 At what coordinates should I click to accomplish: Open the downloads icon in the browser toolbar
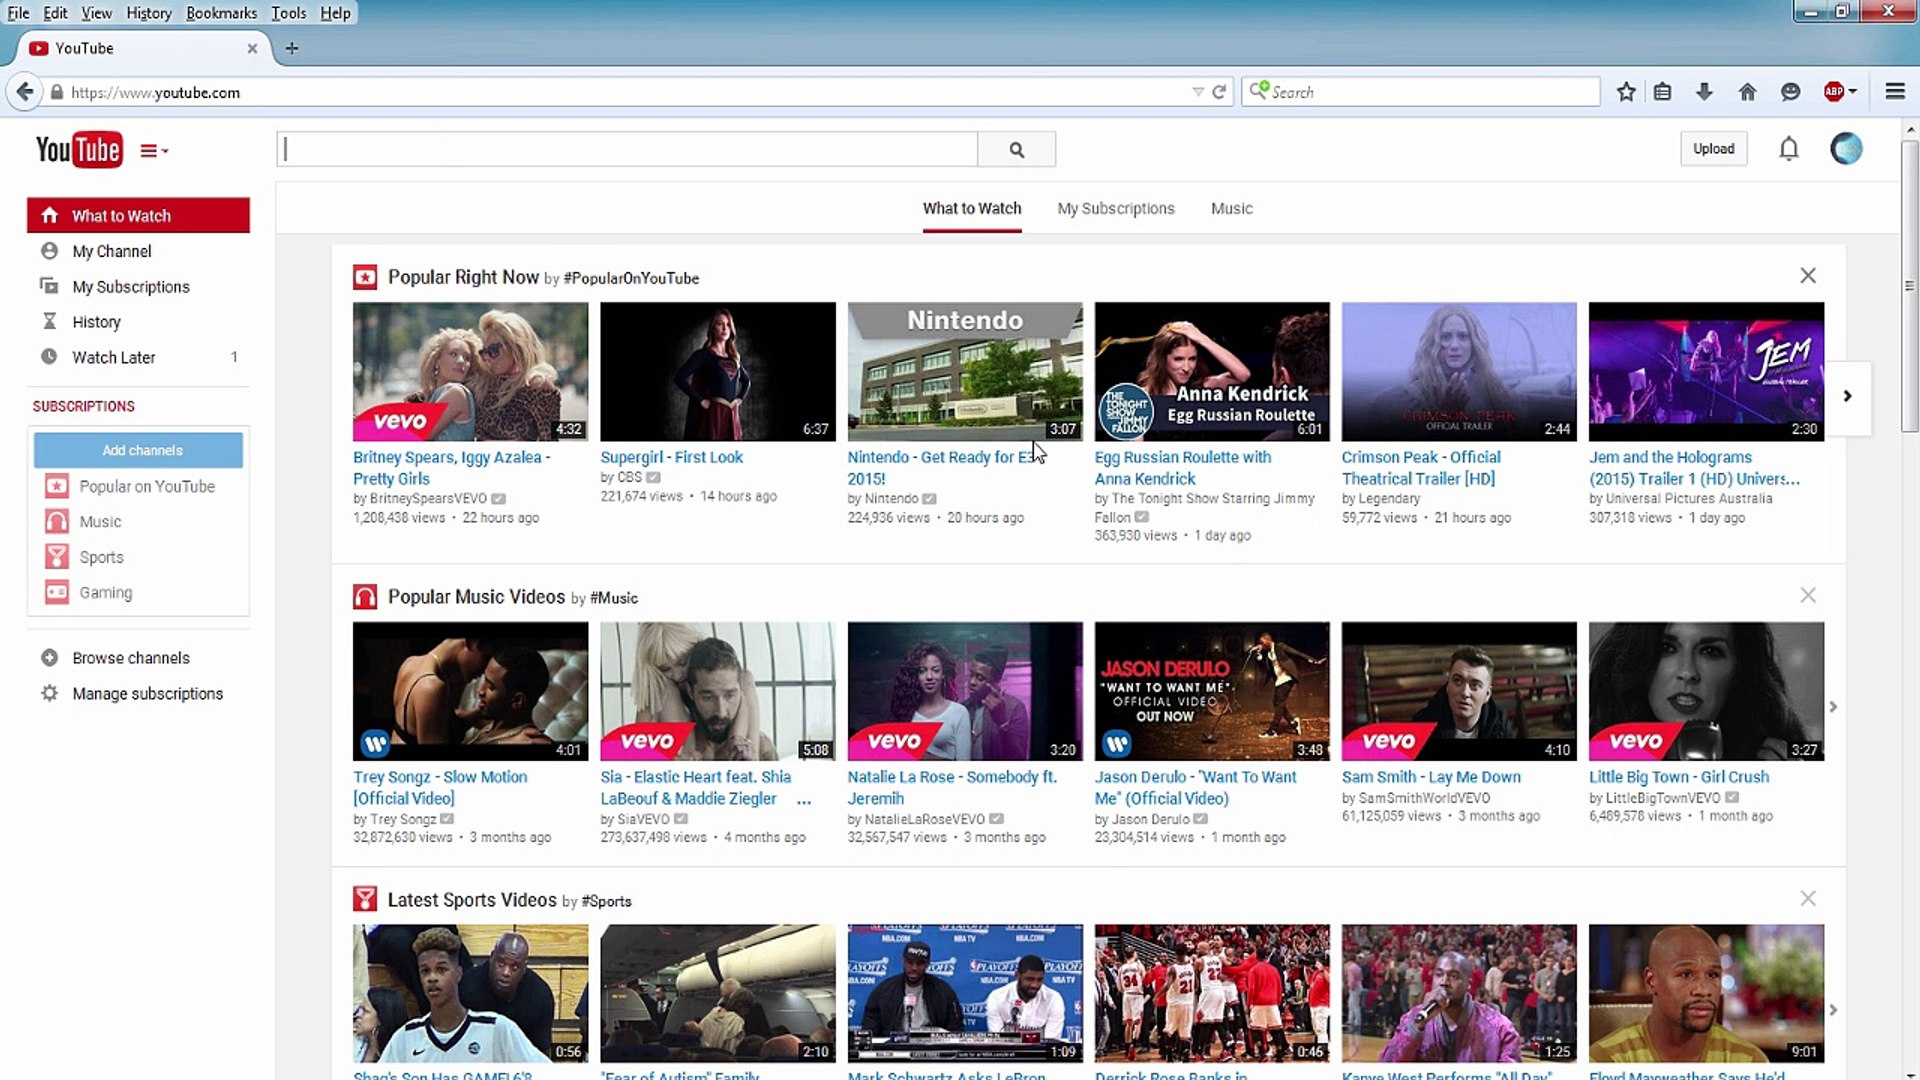[x=1704, y=91]
